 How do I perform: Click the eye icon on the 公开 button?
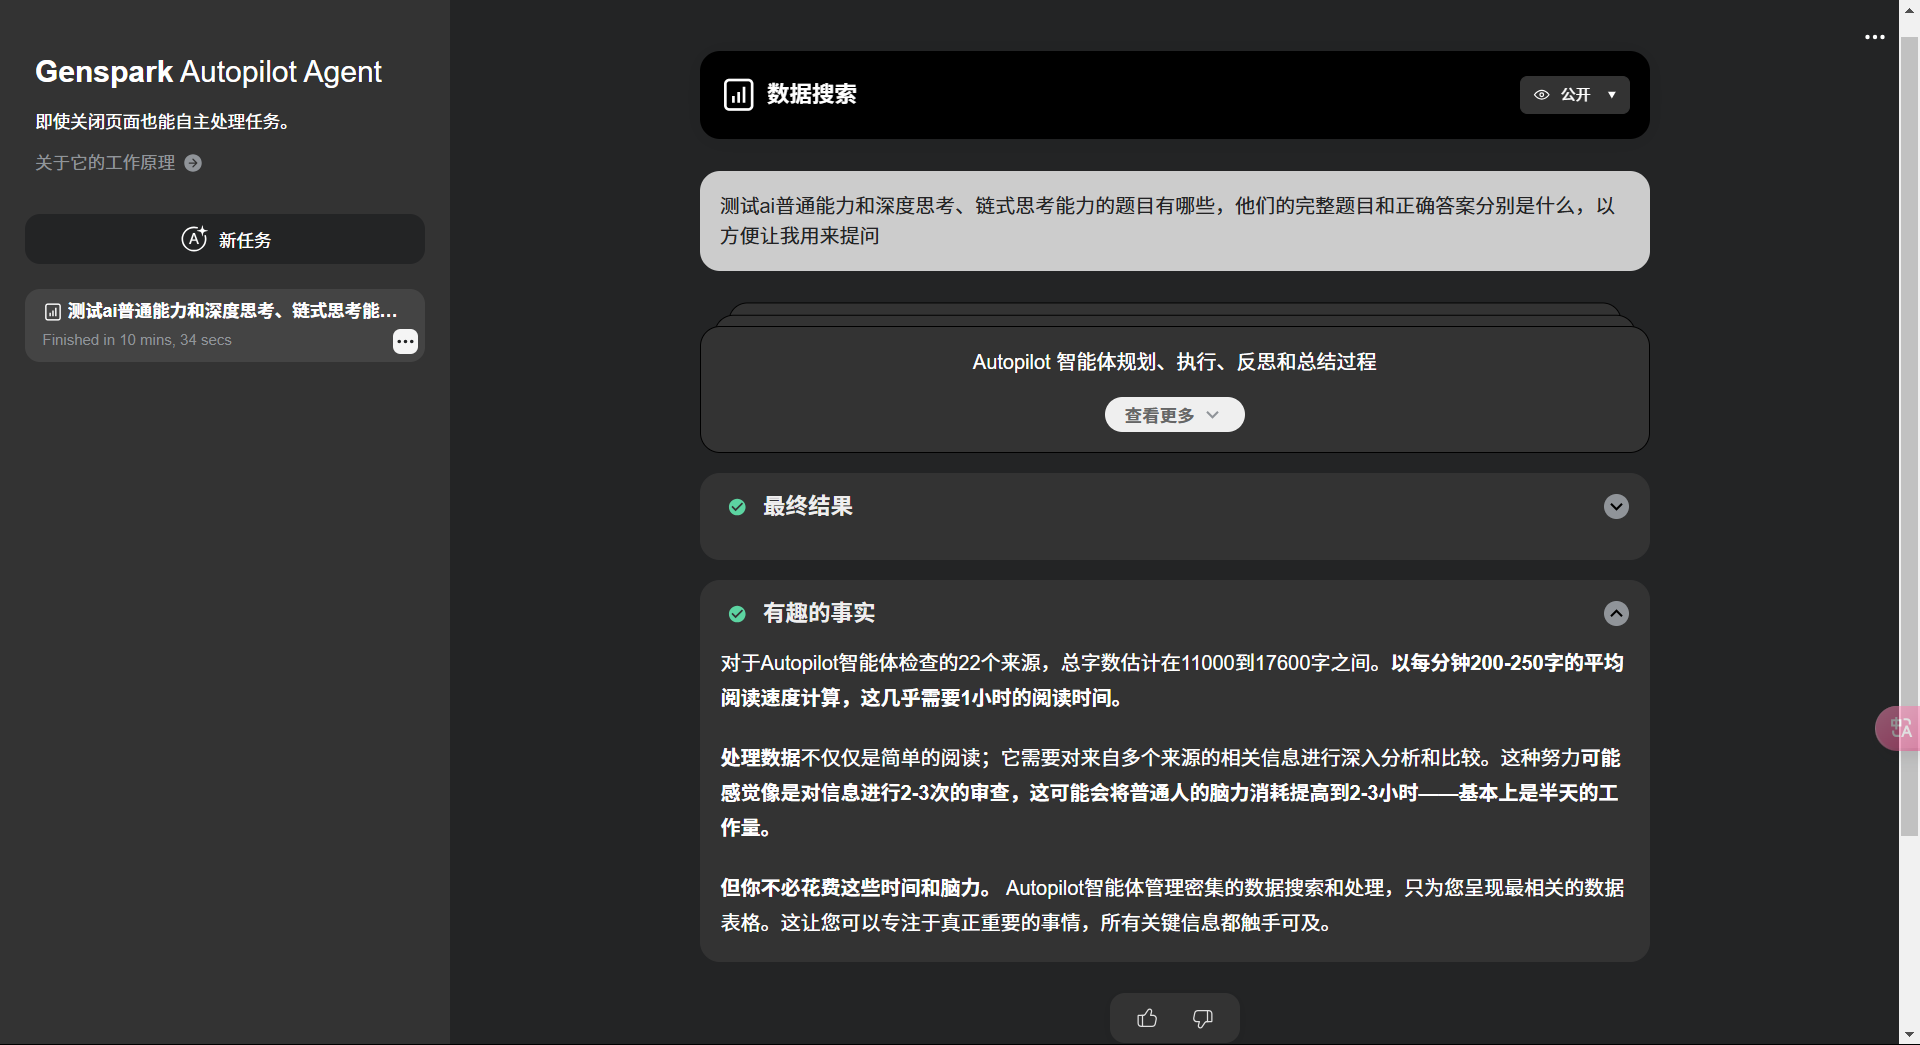(1541, 94)
